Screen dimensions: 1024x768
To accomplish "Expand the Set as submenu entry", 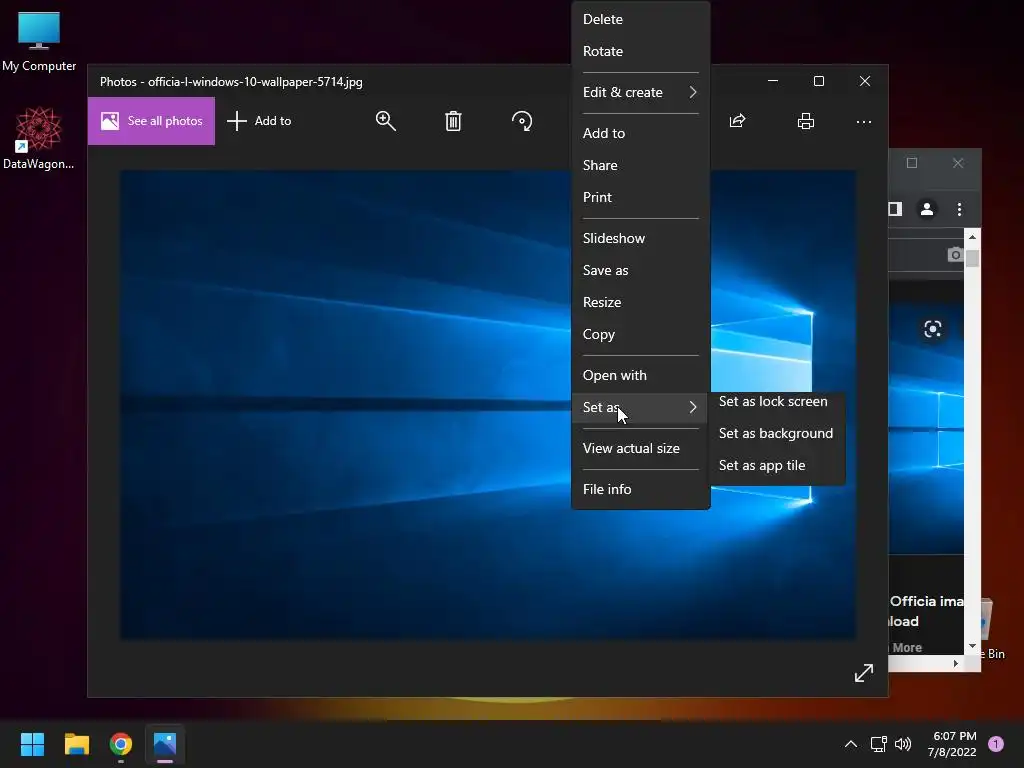I will pyautogui.click(x=641, y=407).
